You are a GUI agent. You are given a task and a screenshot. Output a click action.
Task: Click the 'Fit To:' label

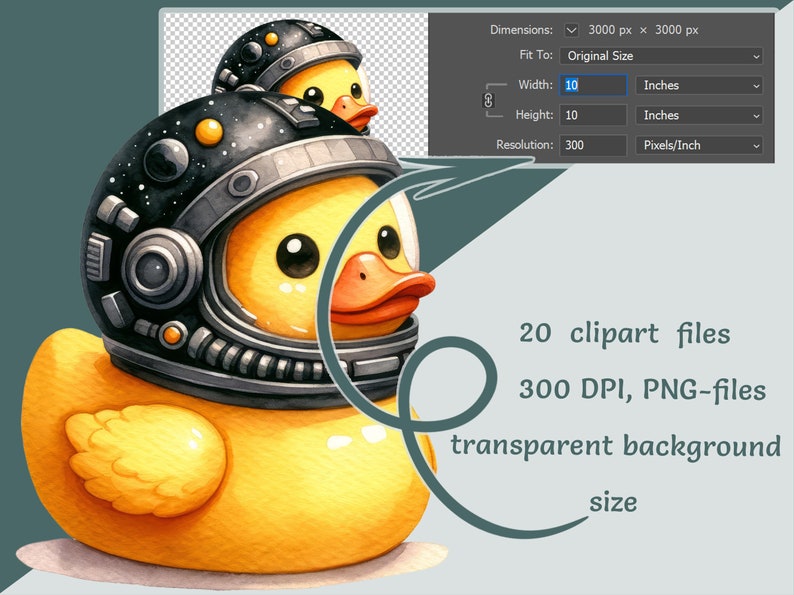(x=536, y=55)
